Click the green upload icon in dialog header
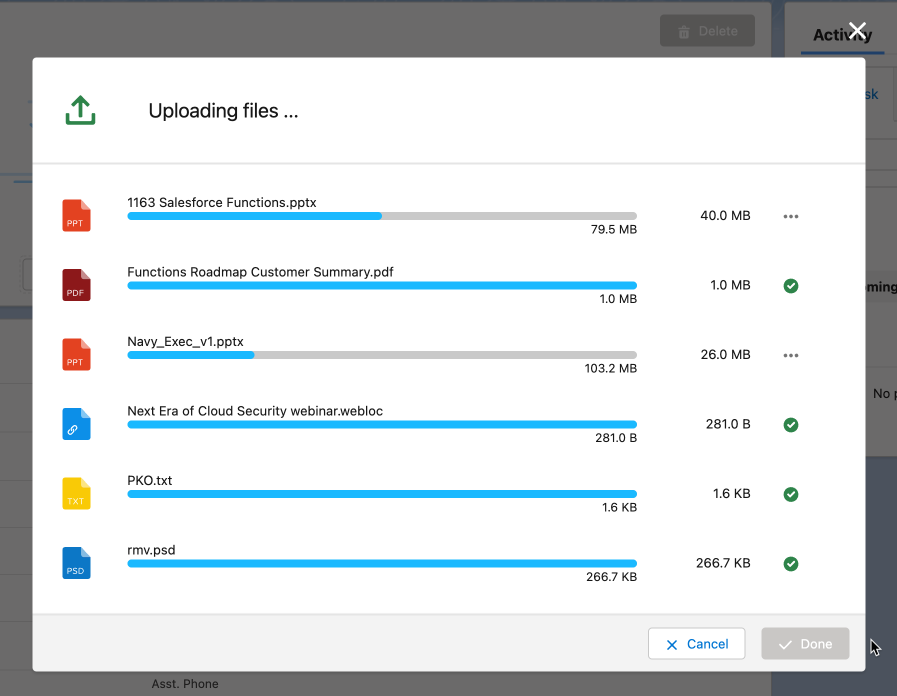Screen dimensions: 897x696 tap(80, 110)
